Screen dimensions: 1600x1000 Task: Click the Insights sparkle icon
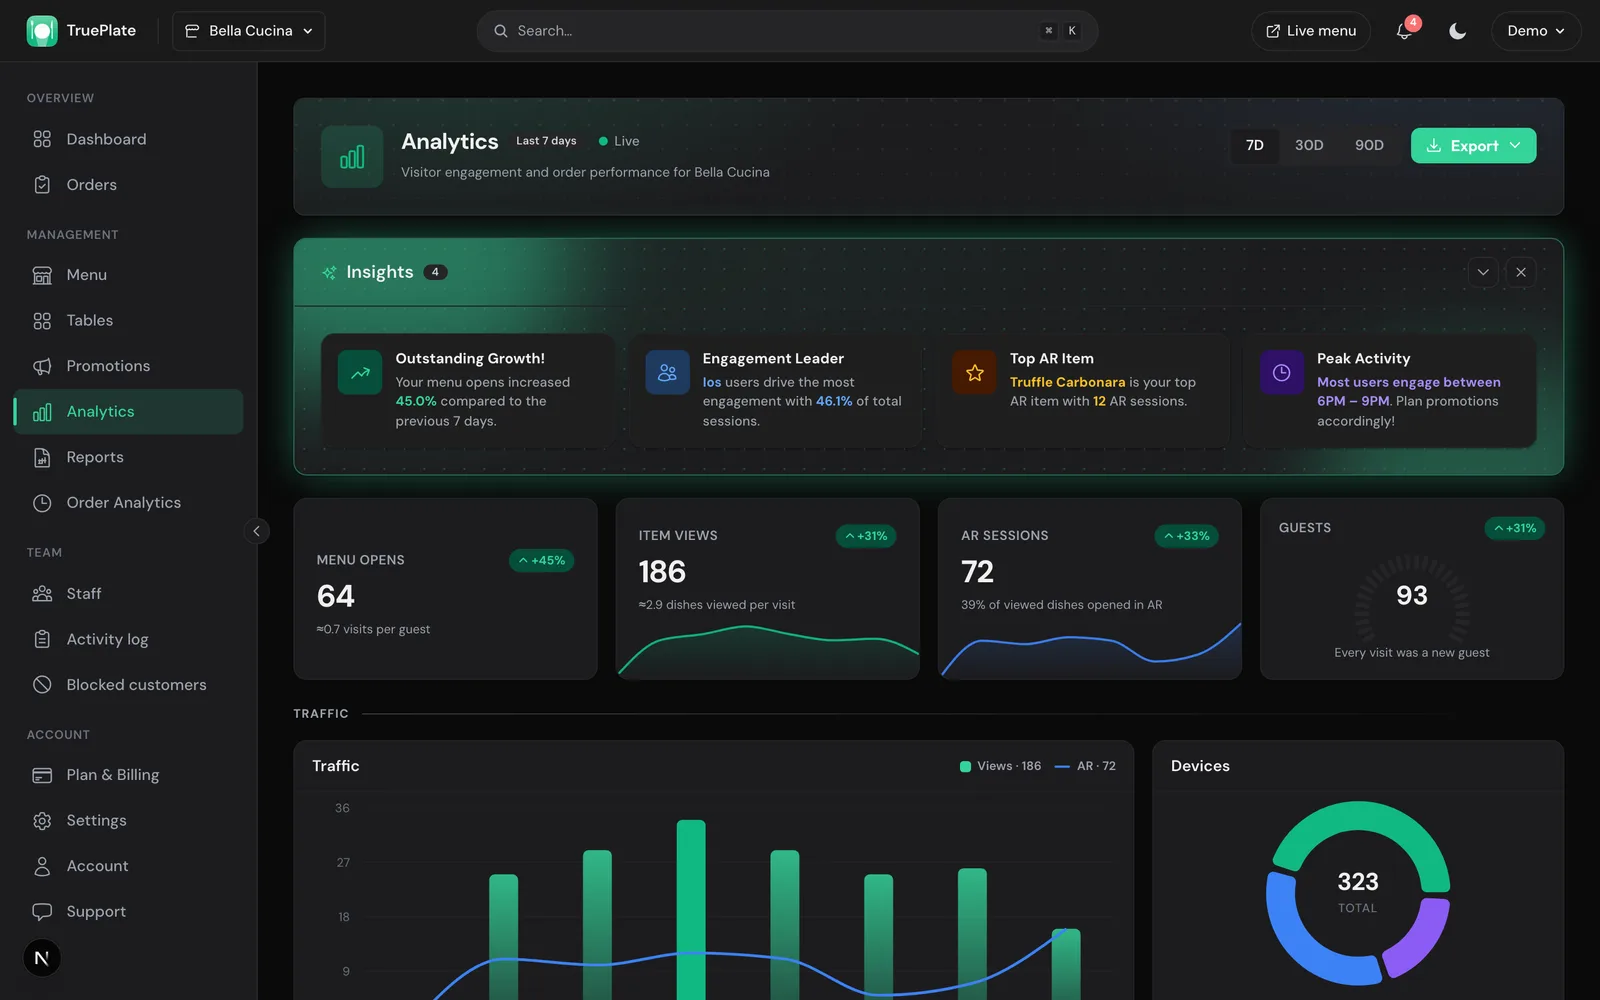pos(329,273)
